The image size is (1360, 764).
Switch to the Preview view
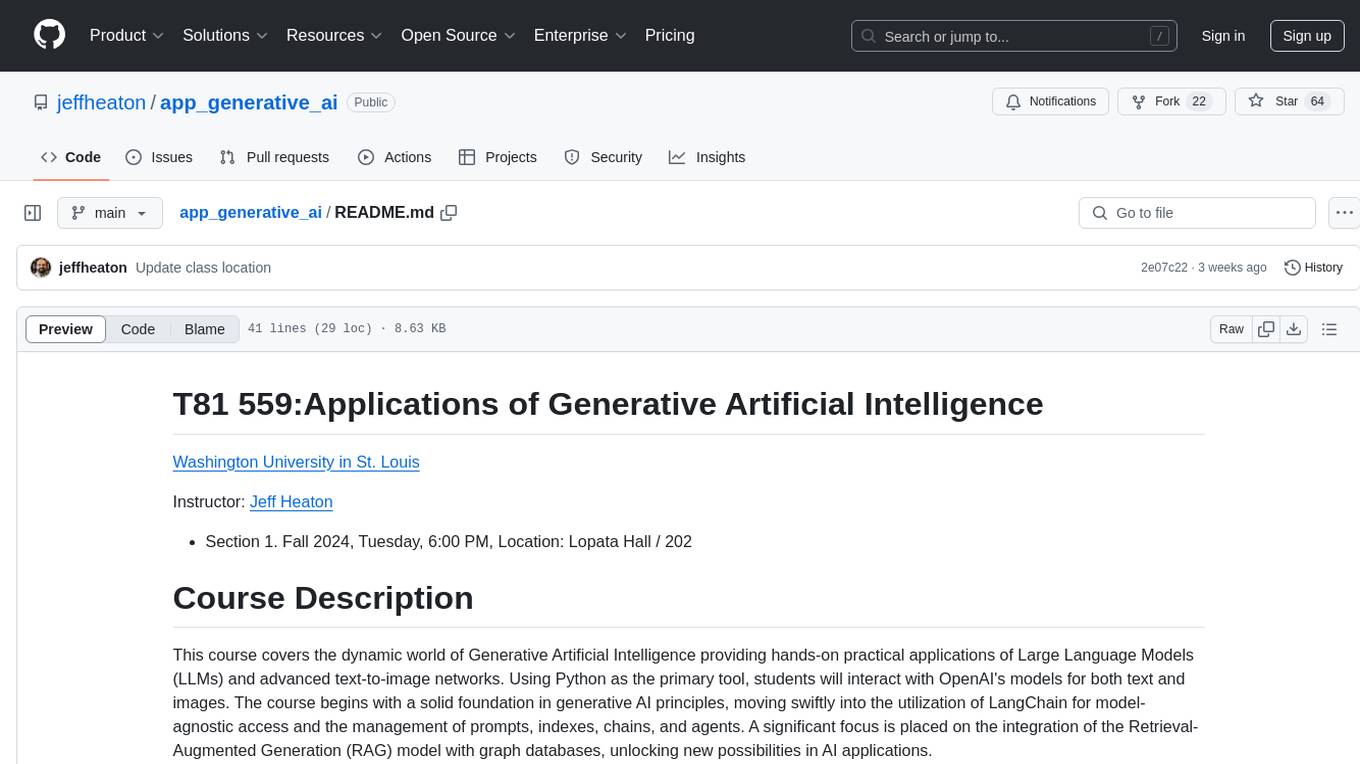click(66, 329)
